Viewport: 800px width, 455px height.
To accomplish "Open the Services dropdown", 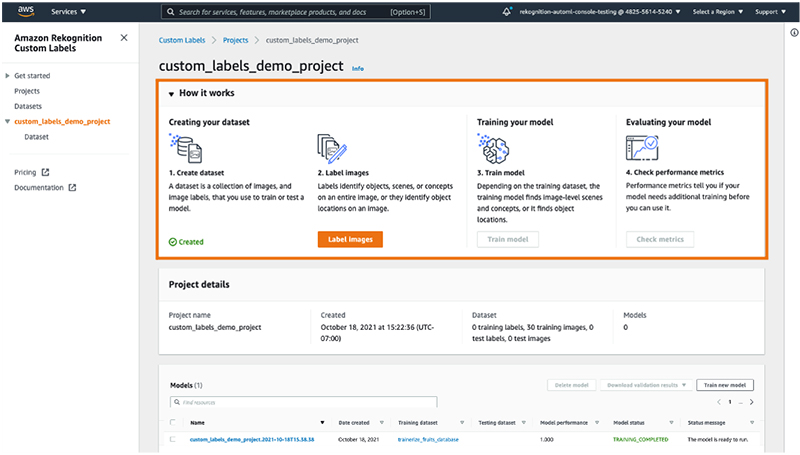I will [x=68, y=11].
